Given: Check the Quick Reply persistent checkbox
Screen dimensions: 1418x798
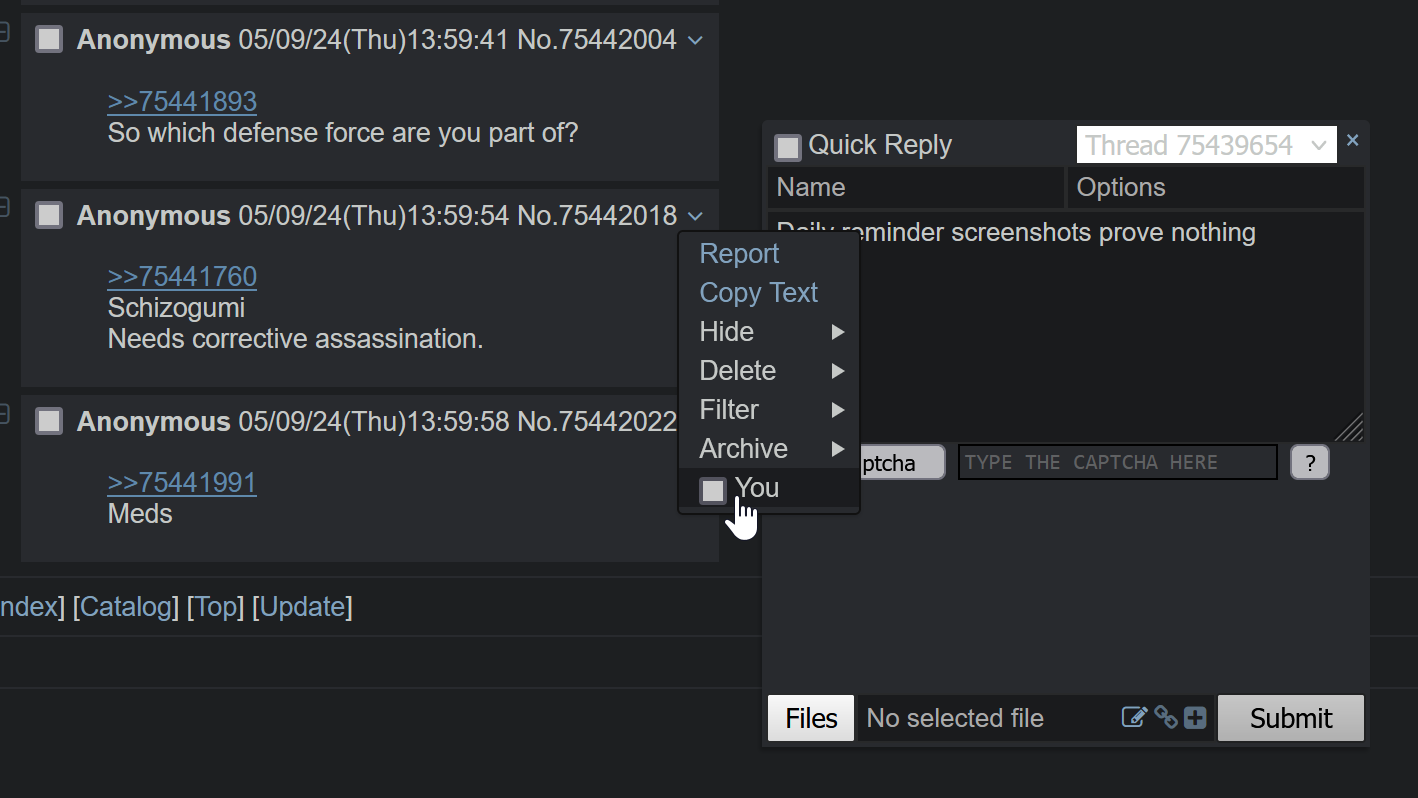Looking at the screenshot, I should pos(788,147).
